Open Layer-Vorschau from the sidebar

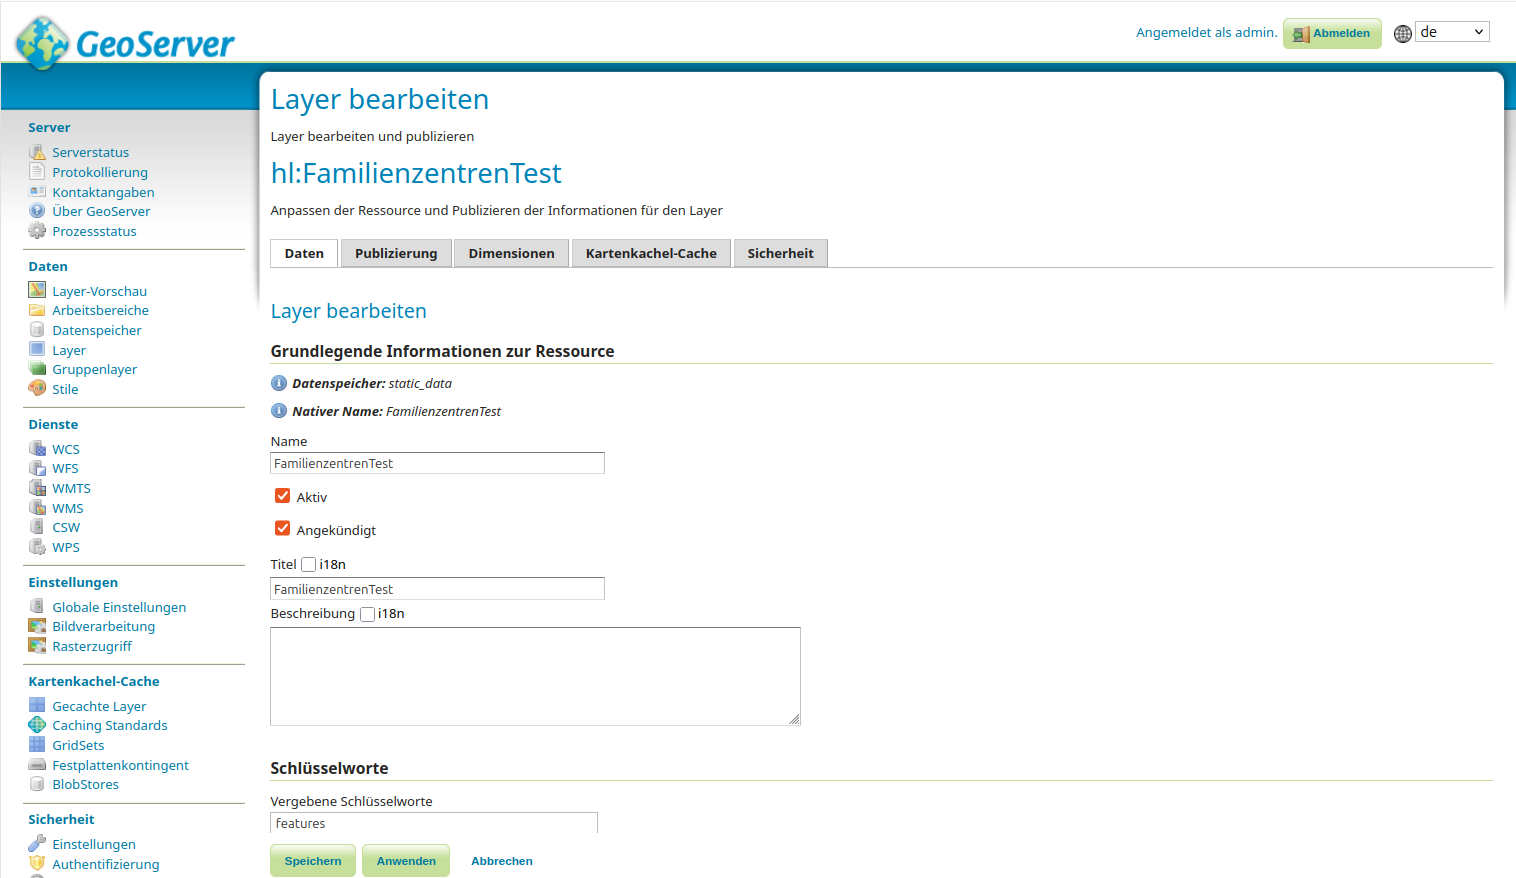click(x=98, y=290)
